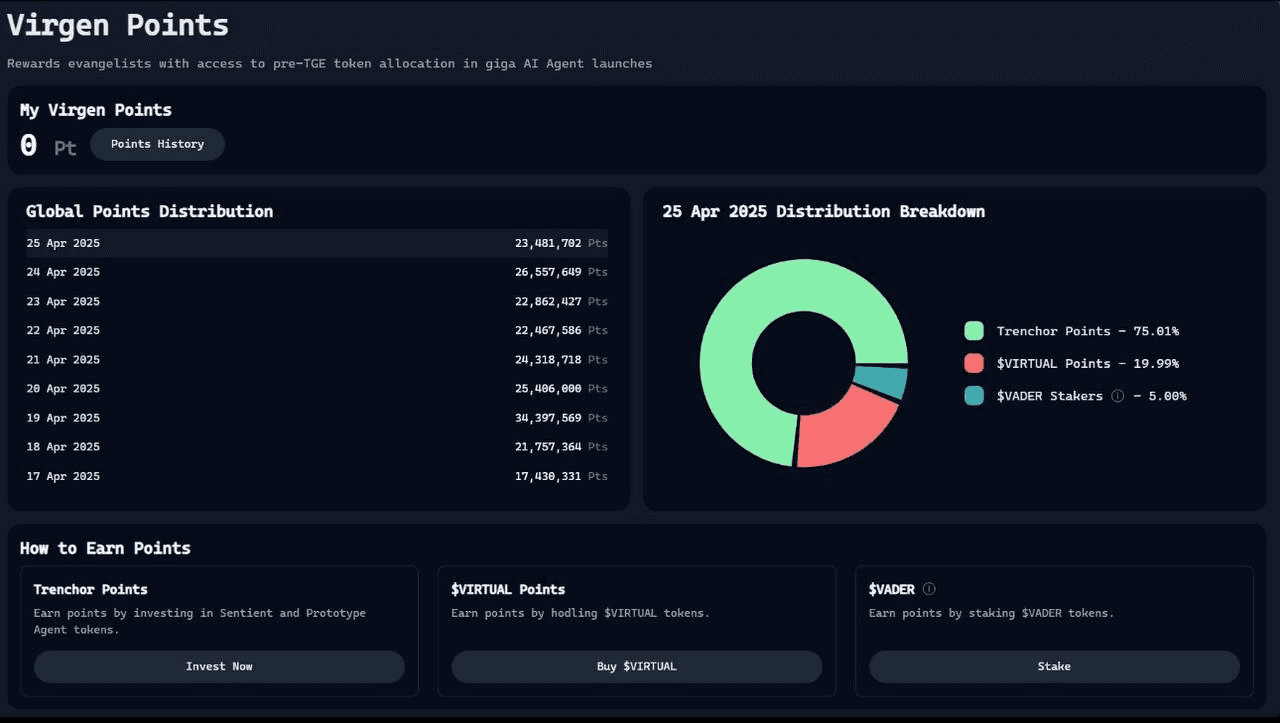Click the 26,557,649 points value

(x=548, y=272)
